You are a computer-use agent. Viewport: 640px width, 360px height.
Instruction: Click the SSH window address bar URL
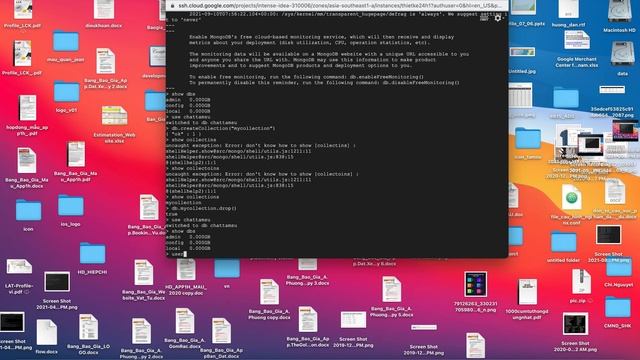coord(340,6)
